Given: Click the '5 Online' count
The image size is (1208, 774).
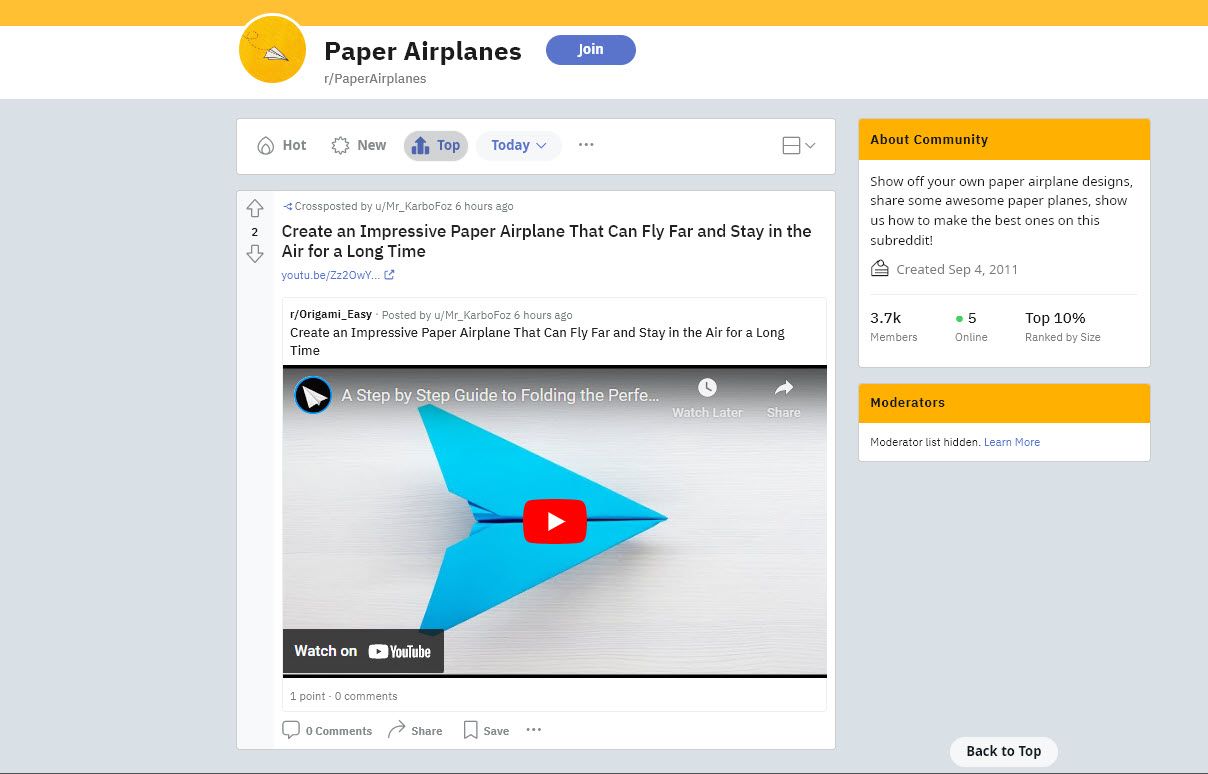Looking at the screenshot, I should tap(971, 327).
